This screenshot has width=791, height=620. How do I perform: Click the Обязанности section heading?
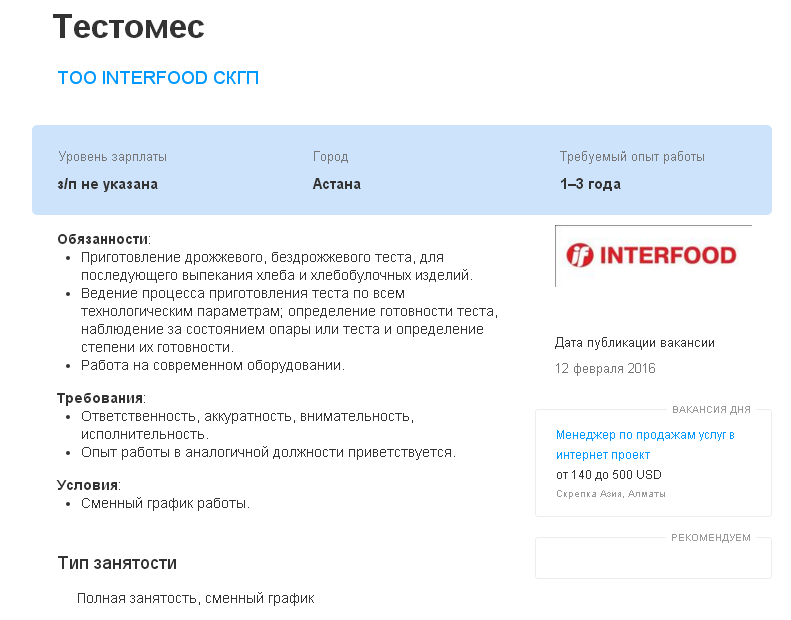click(x=102, y=239)
